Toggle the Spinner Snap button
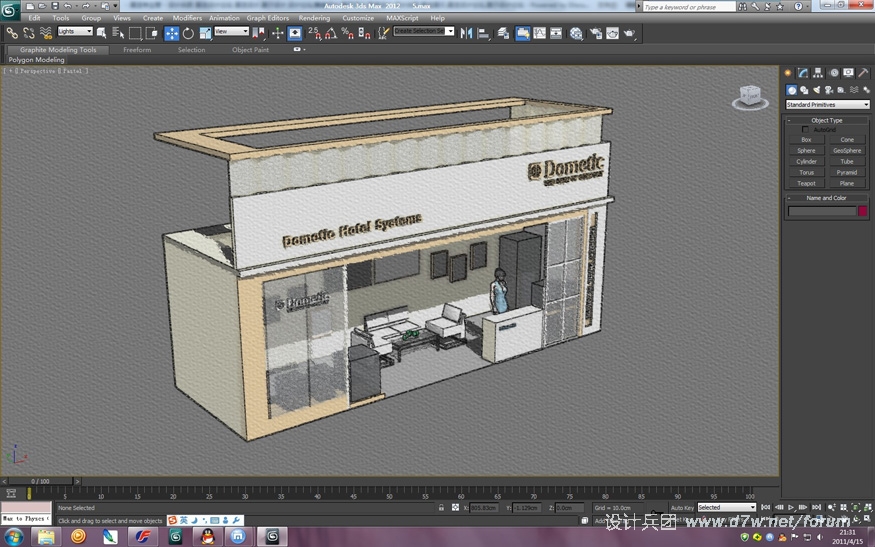 pos(364,33)
